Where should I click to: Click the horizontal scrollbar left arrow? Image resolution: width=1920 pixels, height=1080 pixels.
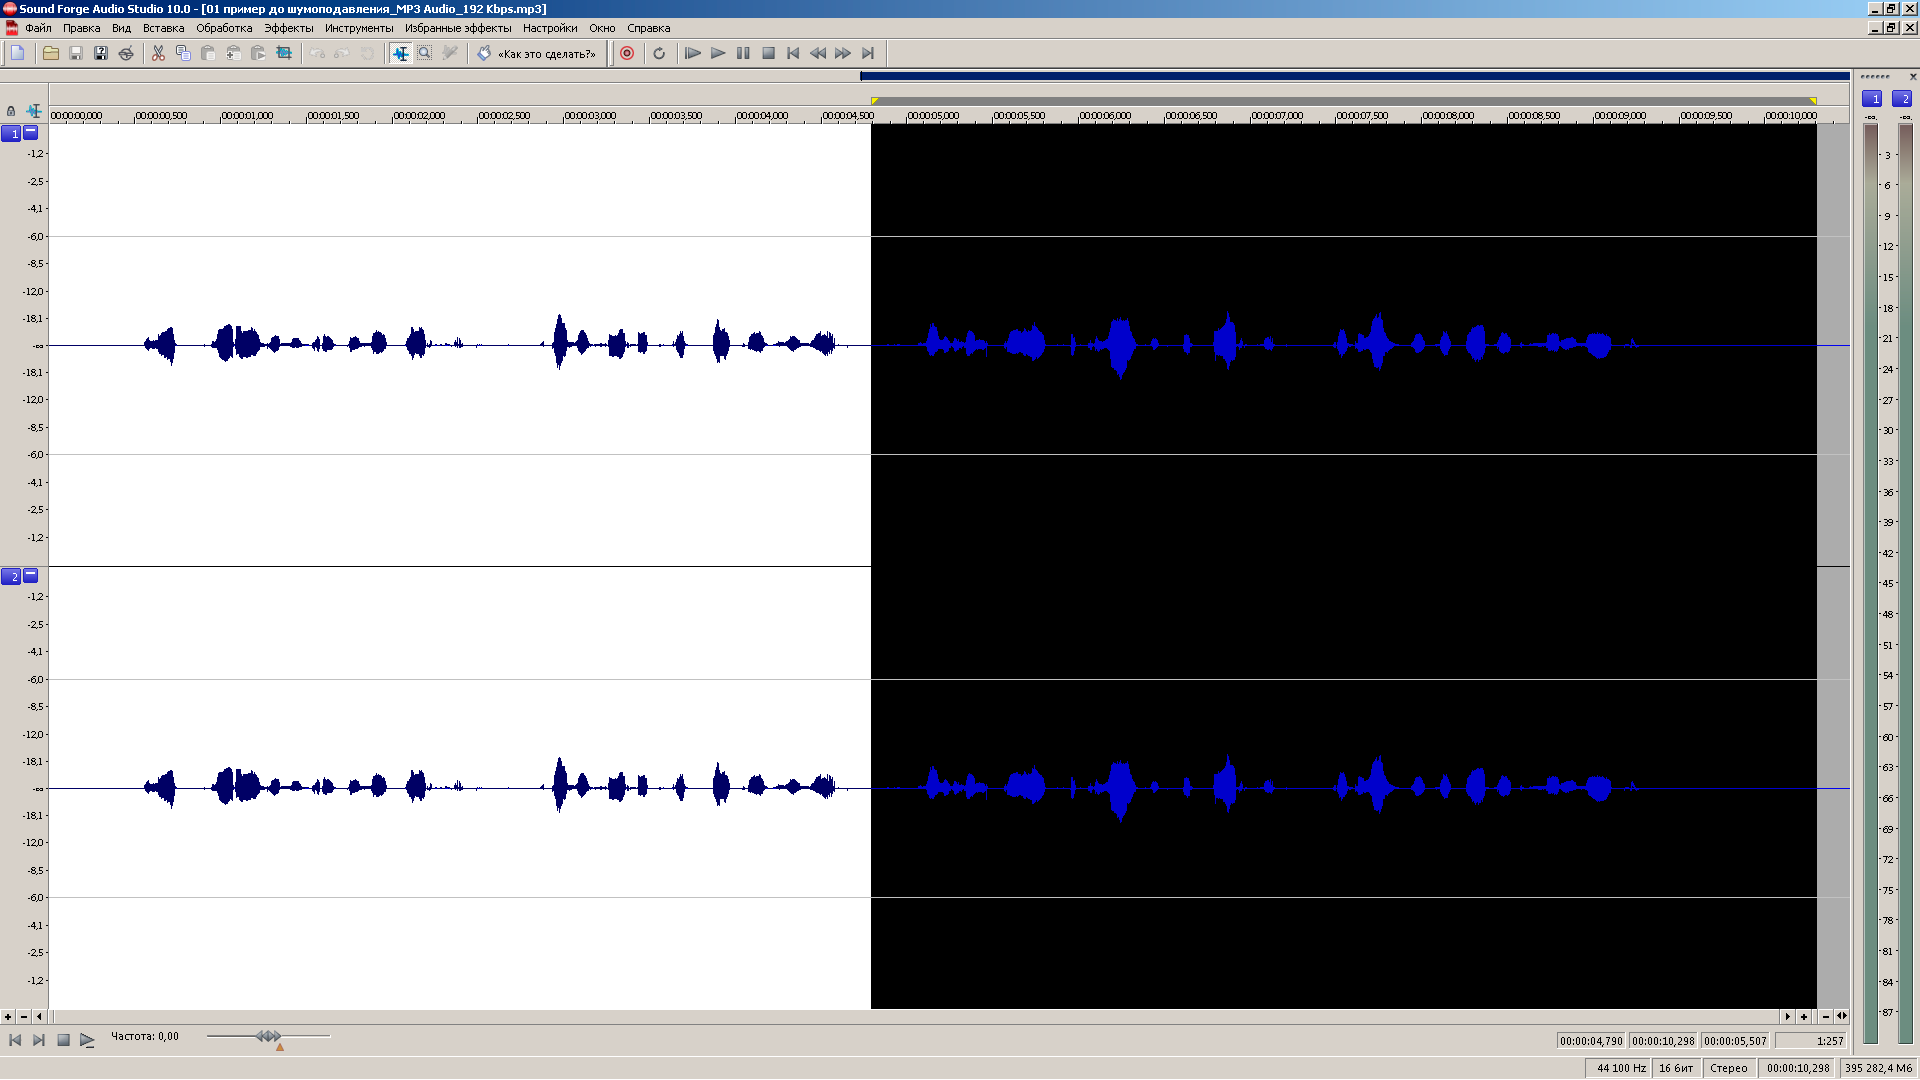pyautogui.click(x=39, y=1016)
